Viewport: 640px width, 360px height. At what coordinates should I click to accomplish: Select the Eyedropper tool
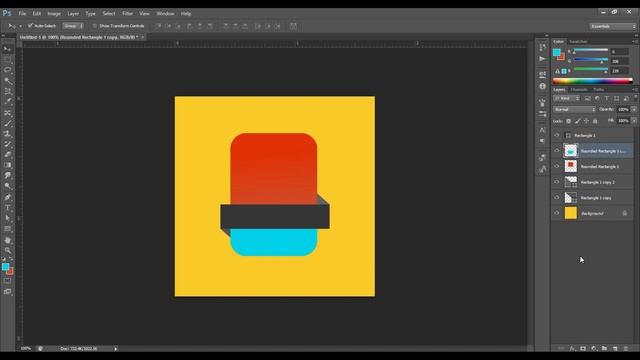[x=7, y=102]
